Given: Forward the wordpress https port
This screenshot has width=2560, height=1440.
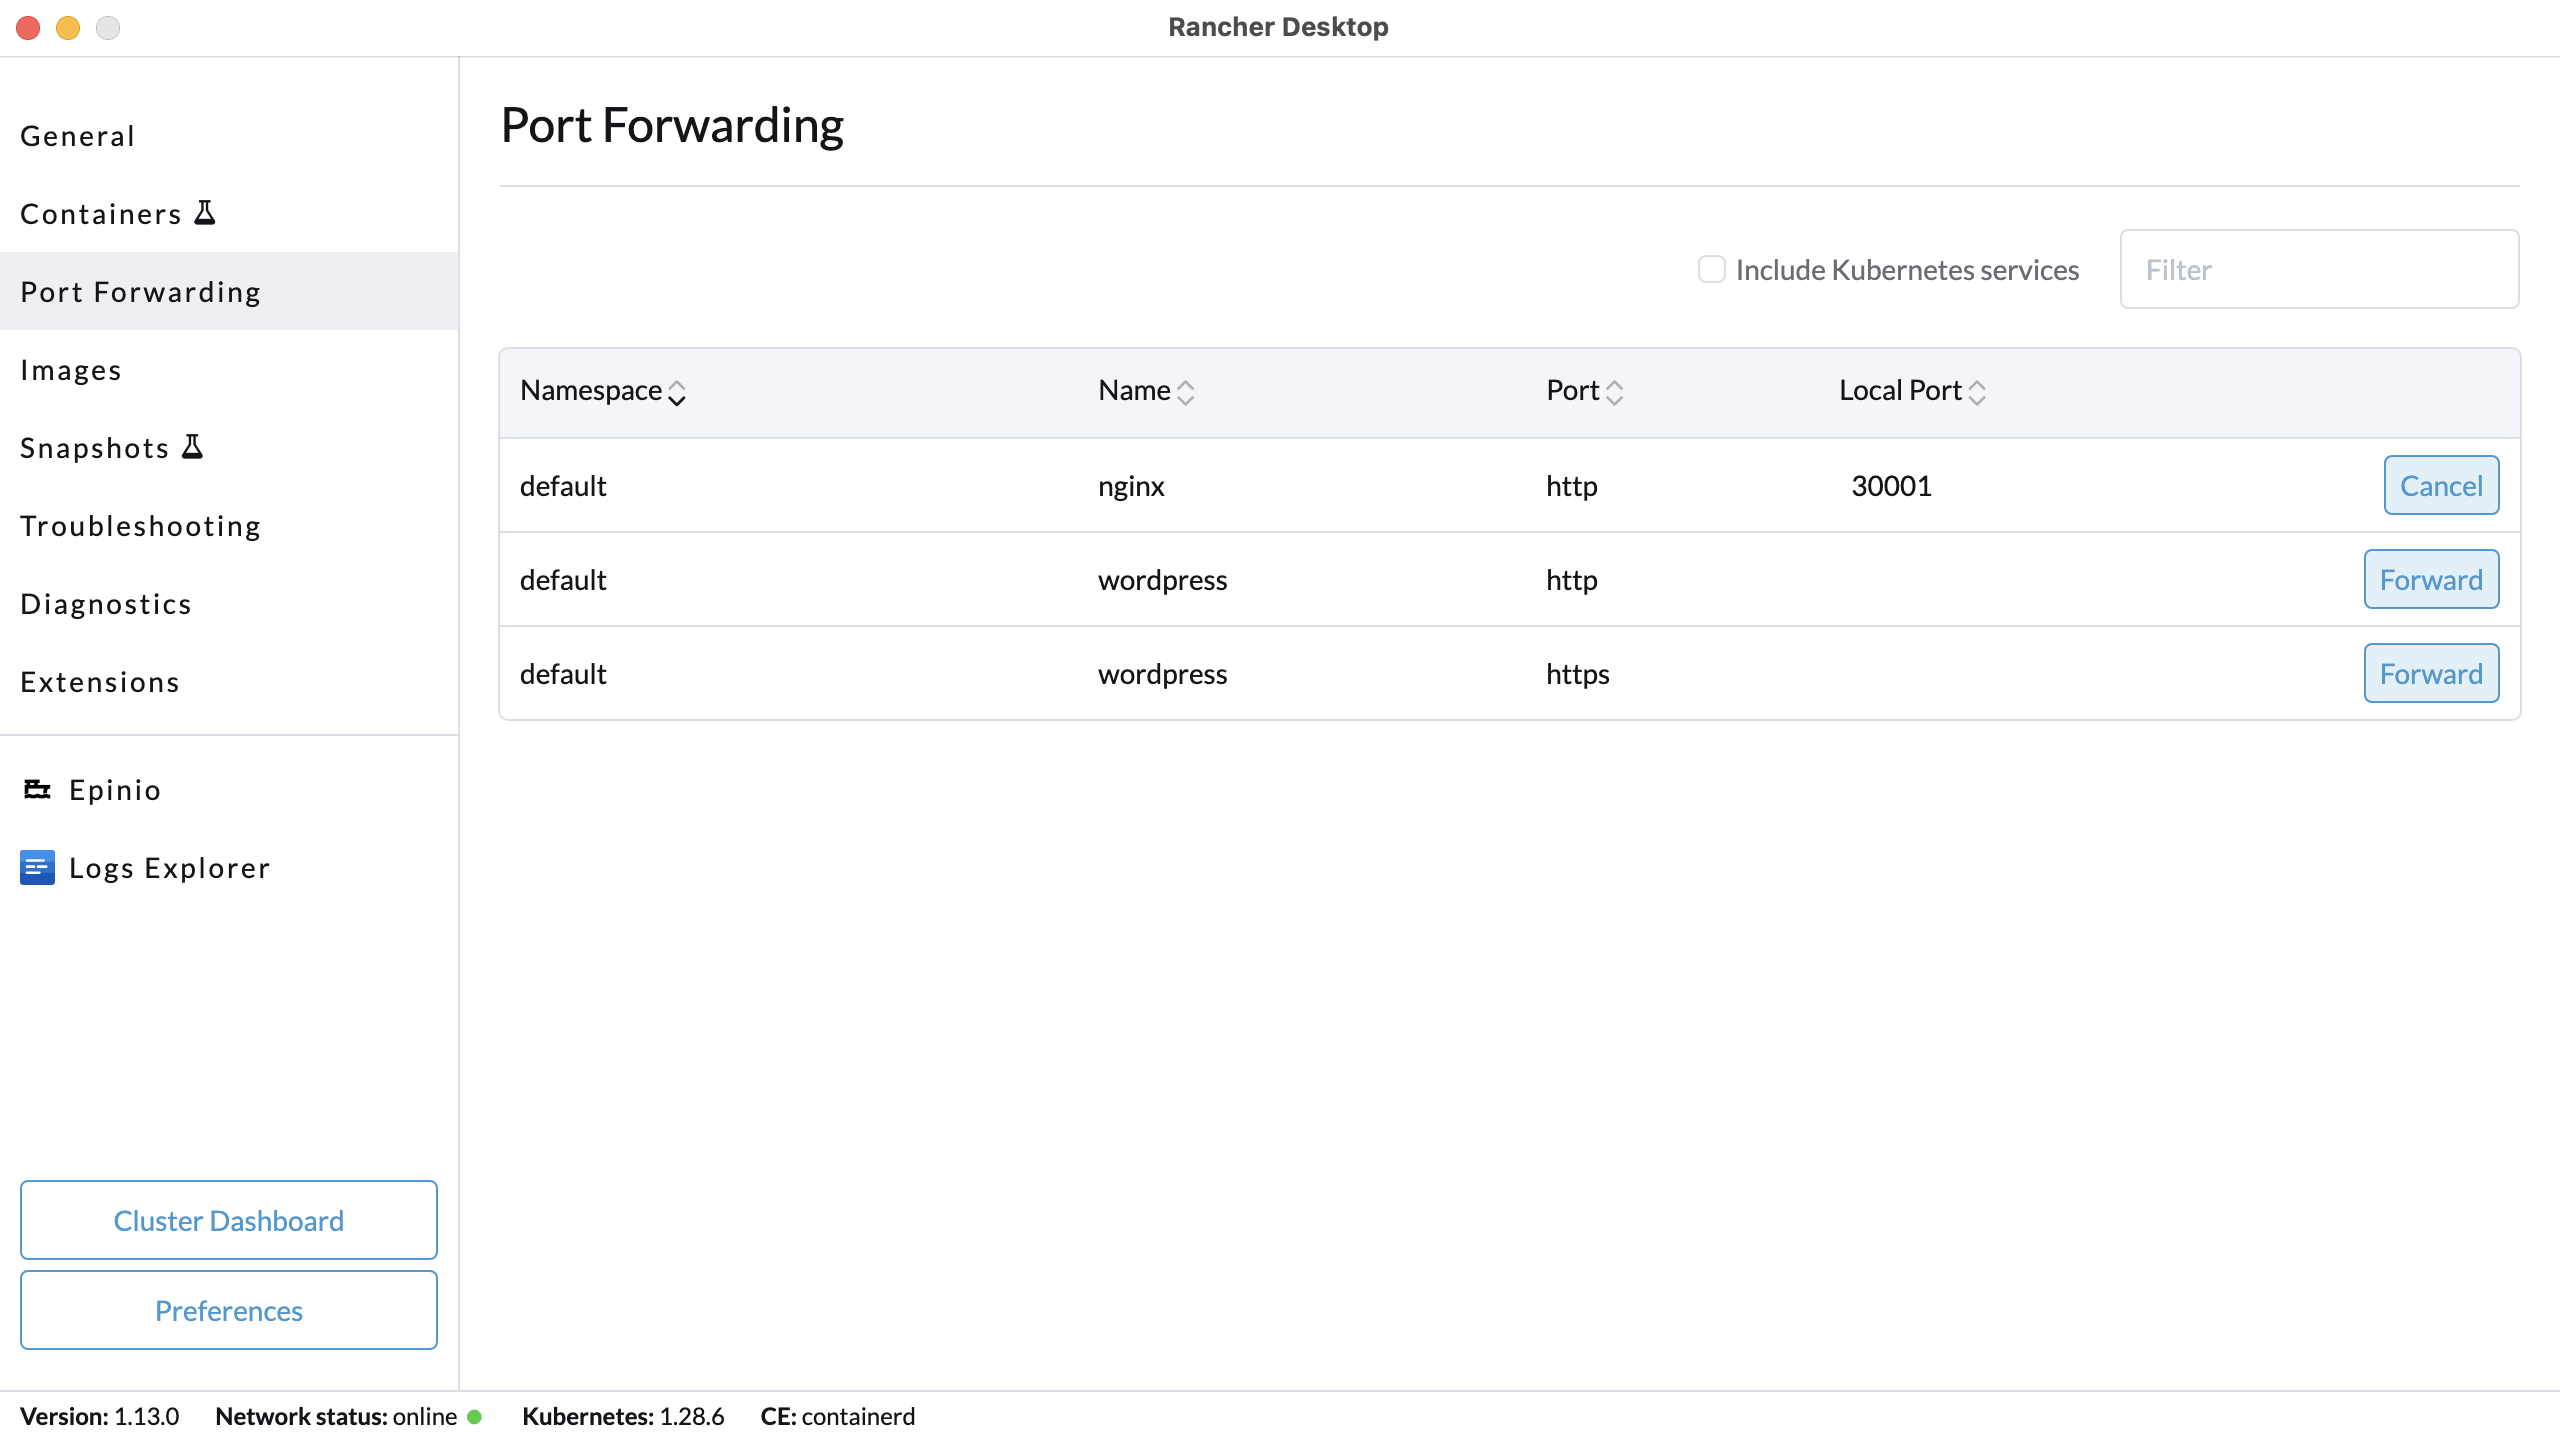Looking at the screenshot, I should click(x=2431, y=673).
